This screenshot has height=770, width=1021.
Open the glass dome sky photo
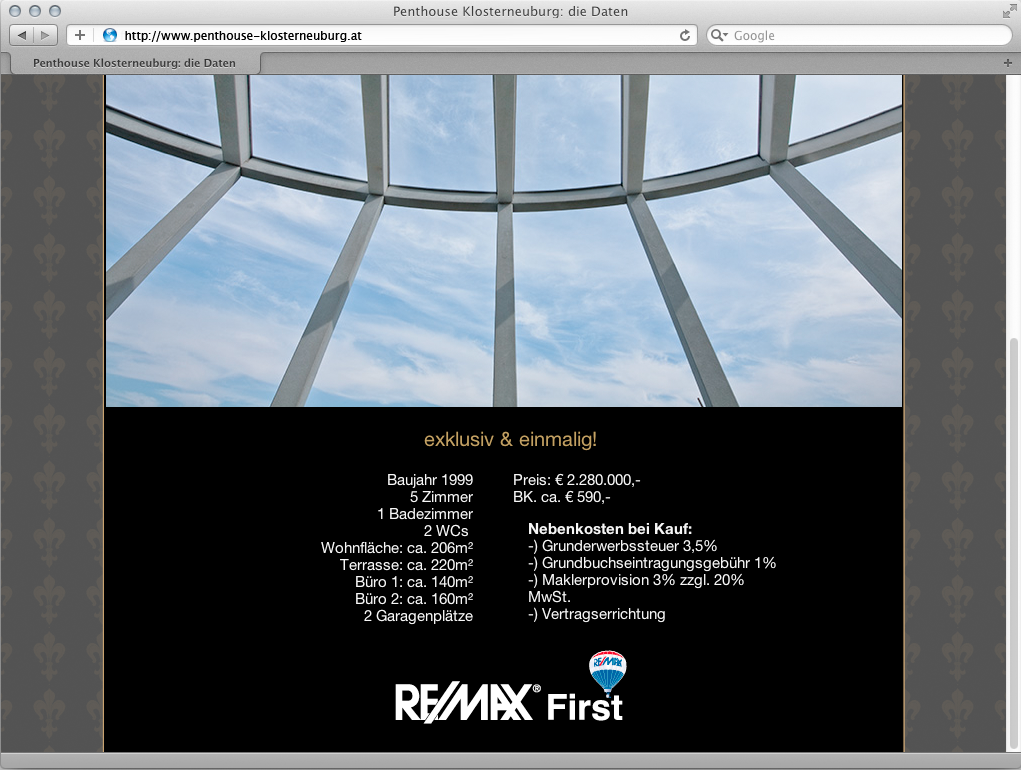pyautogui.click(x=503, y=241)
